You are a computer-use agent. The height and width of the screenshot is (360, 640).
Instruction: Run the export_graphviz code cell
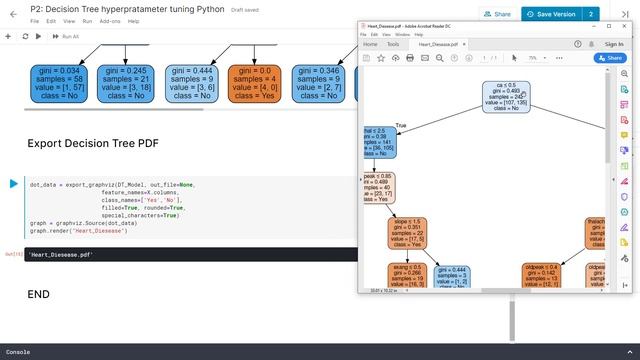pyautogui.click(x=13, y=184)
